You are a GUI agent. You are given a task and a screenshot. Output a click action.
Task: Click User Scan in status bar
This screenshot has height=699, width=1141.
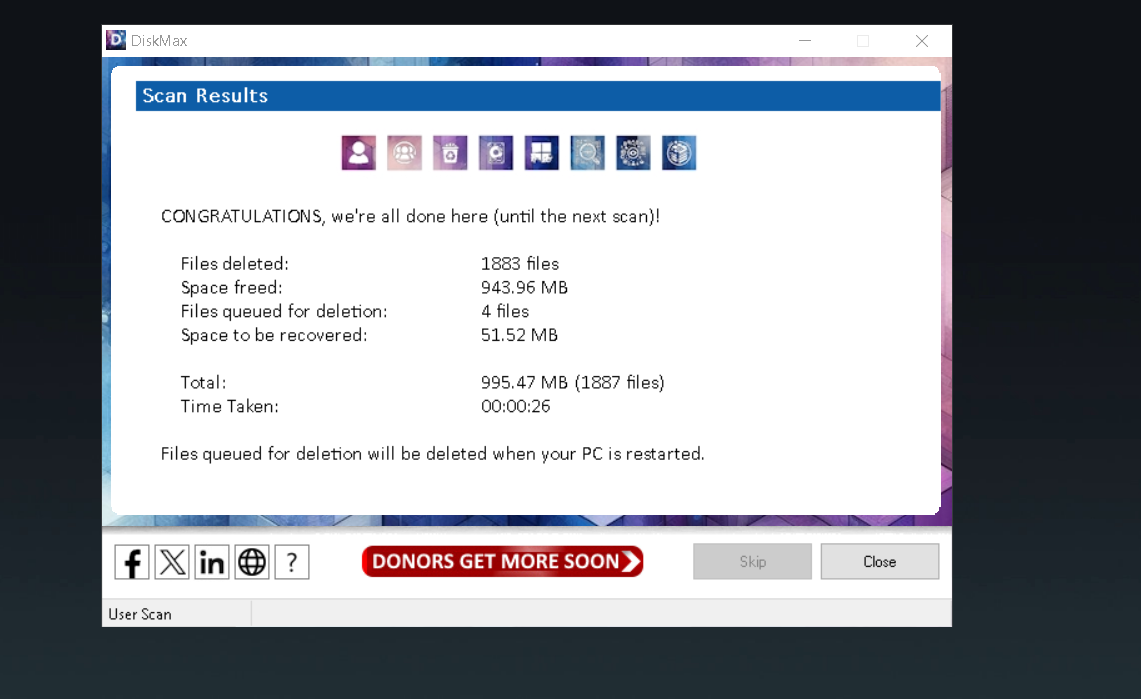(140, 615)
